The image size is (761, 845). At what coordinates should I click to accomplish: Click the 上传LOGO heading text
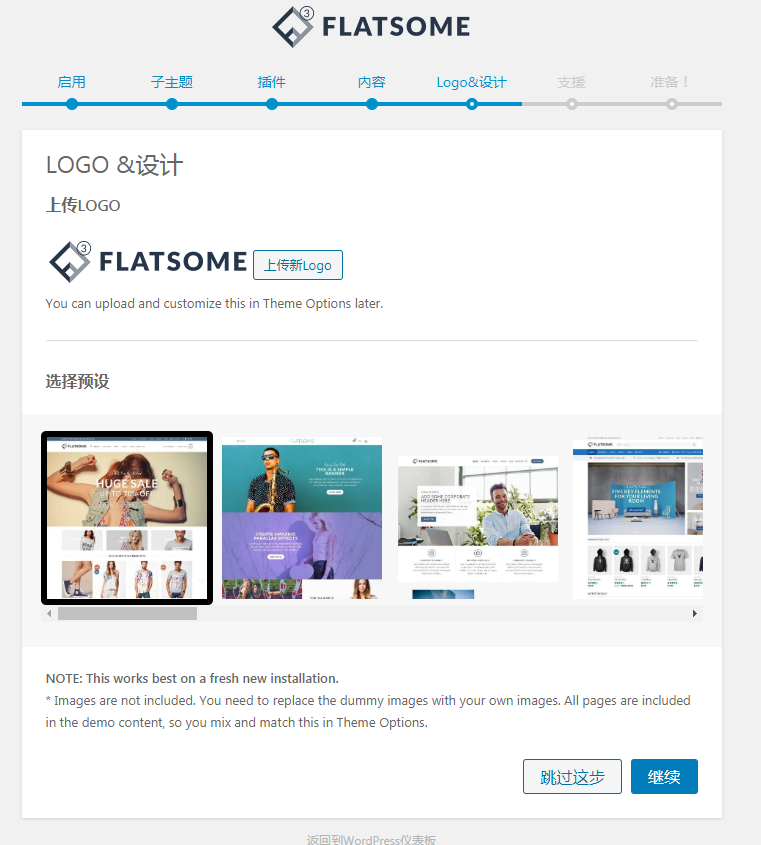pos(83,205)
